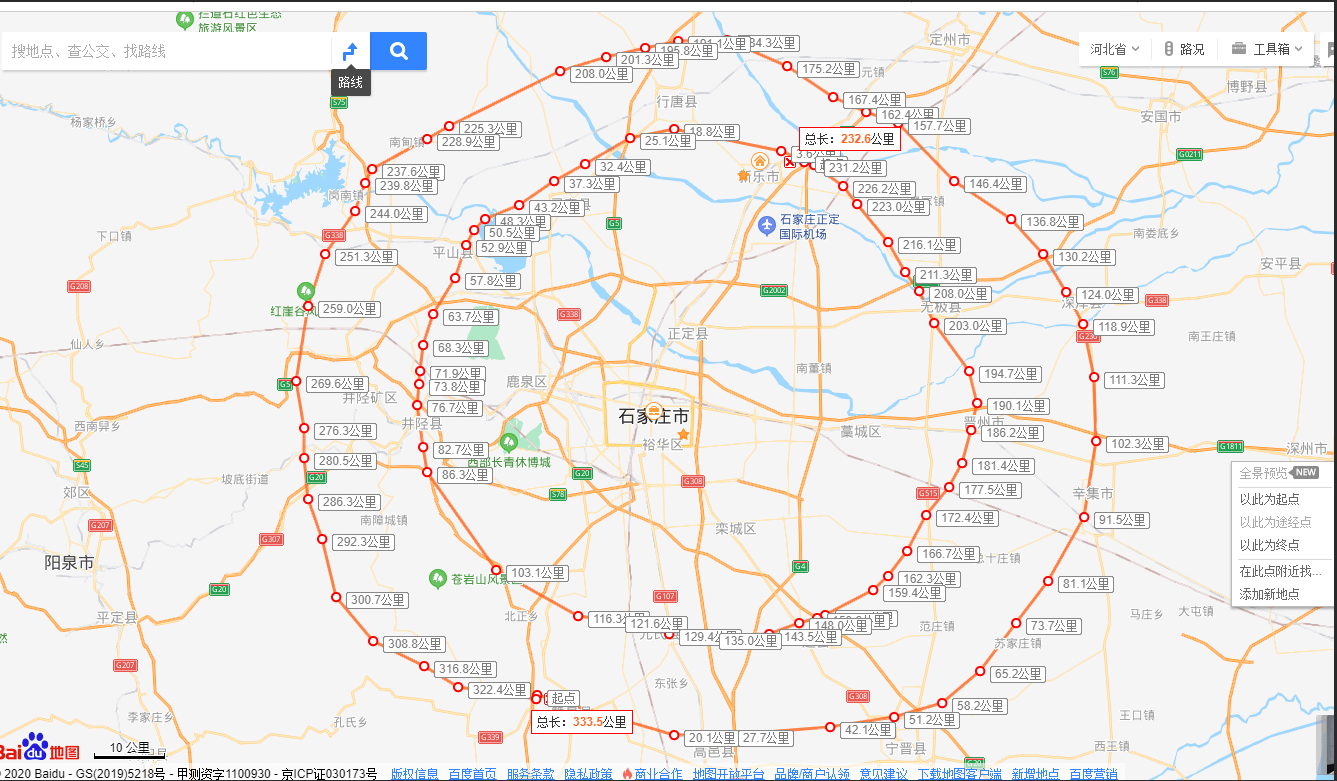Image resolution: width=1337 pixels, height=781 pixels.
Task: Open the 工具箱 toolbox dropdown
Action: tap(1267, 49)
